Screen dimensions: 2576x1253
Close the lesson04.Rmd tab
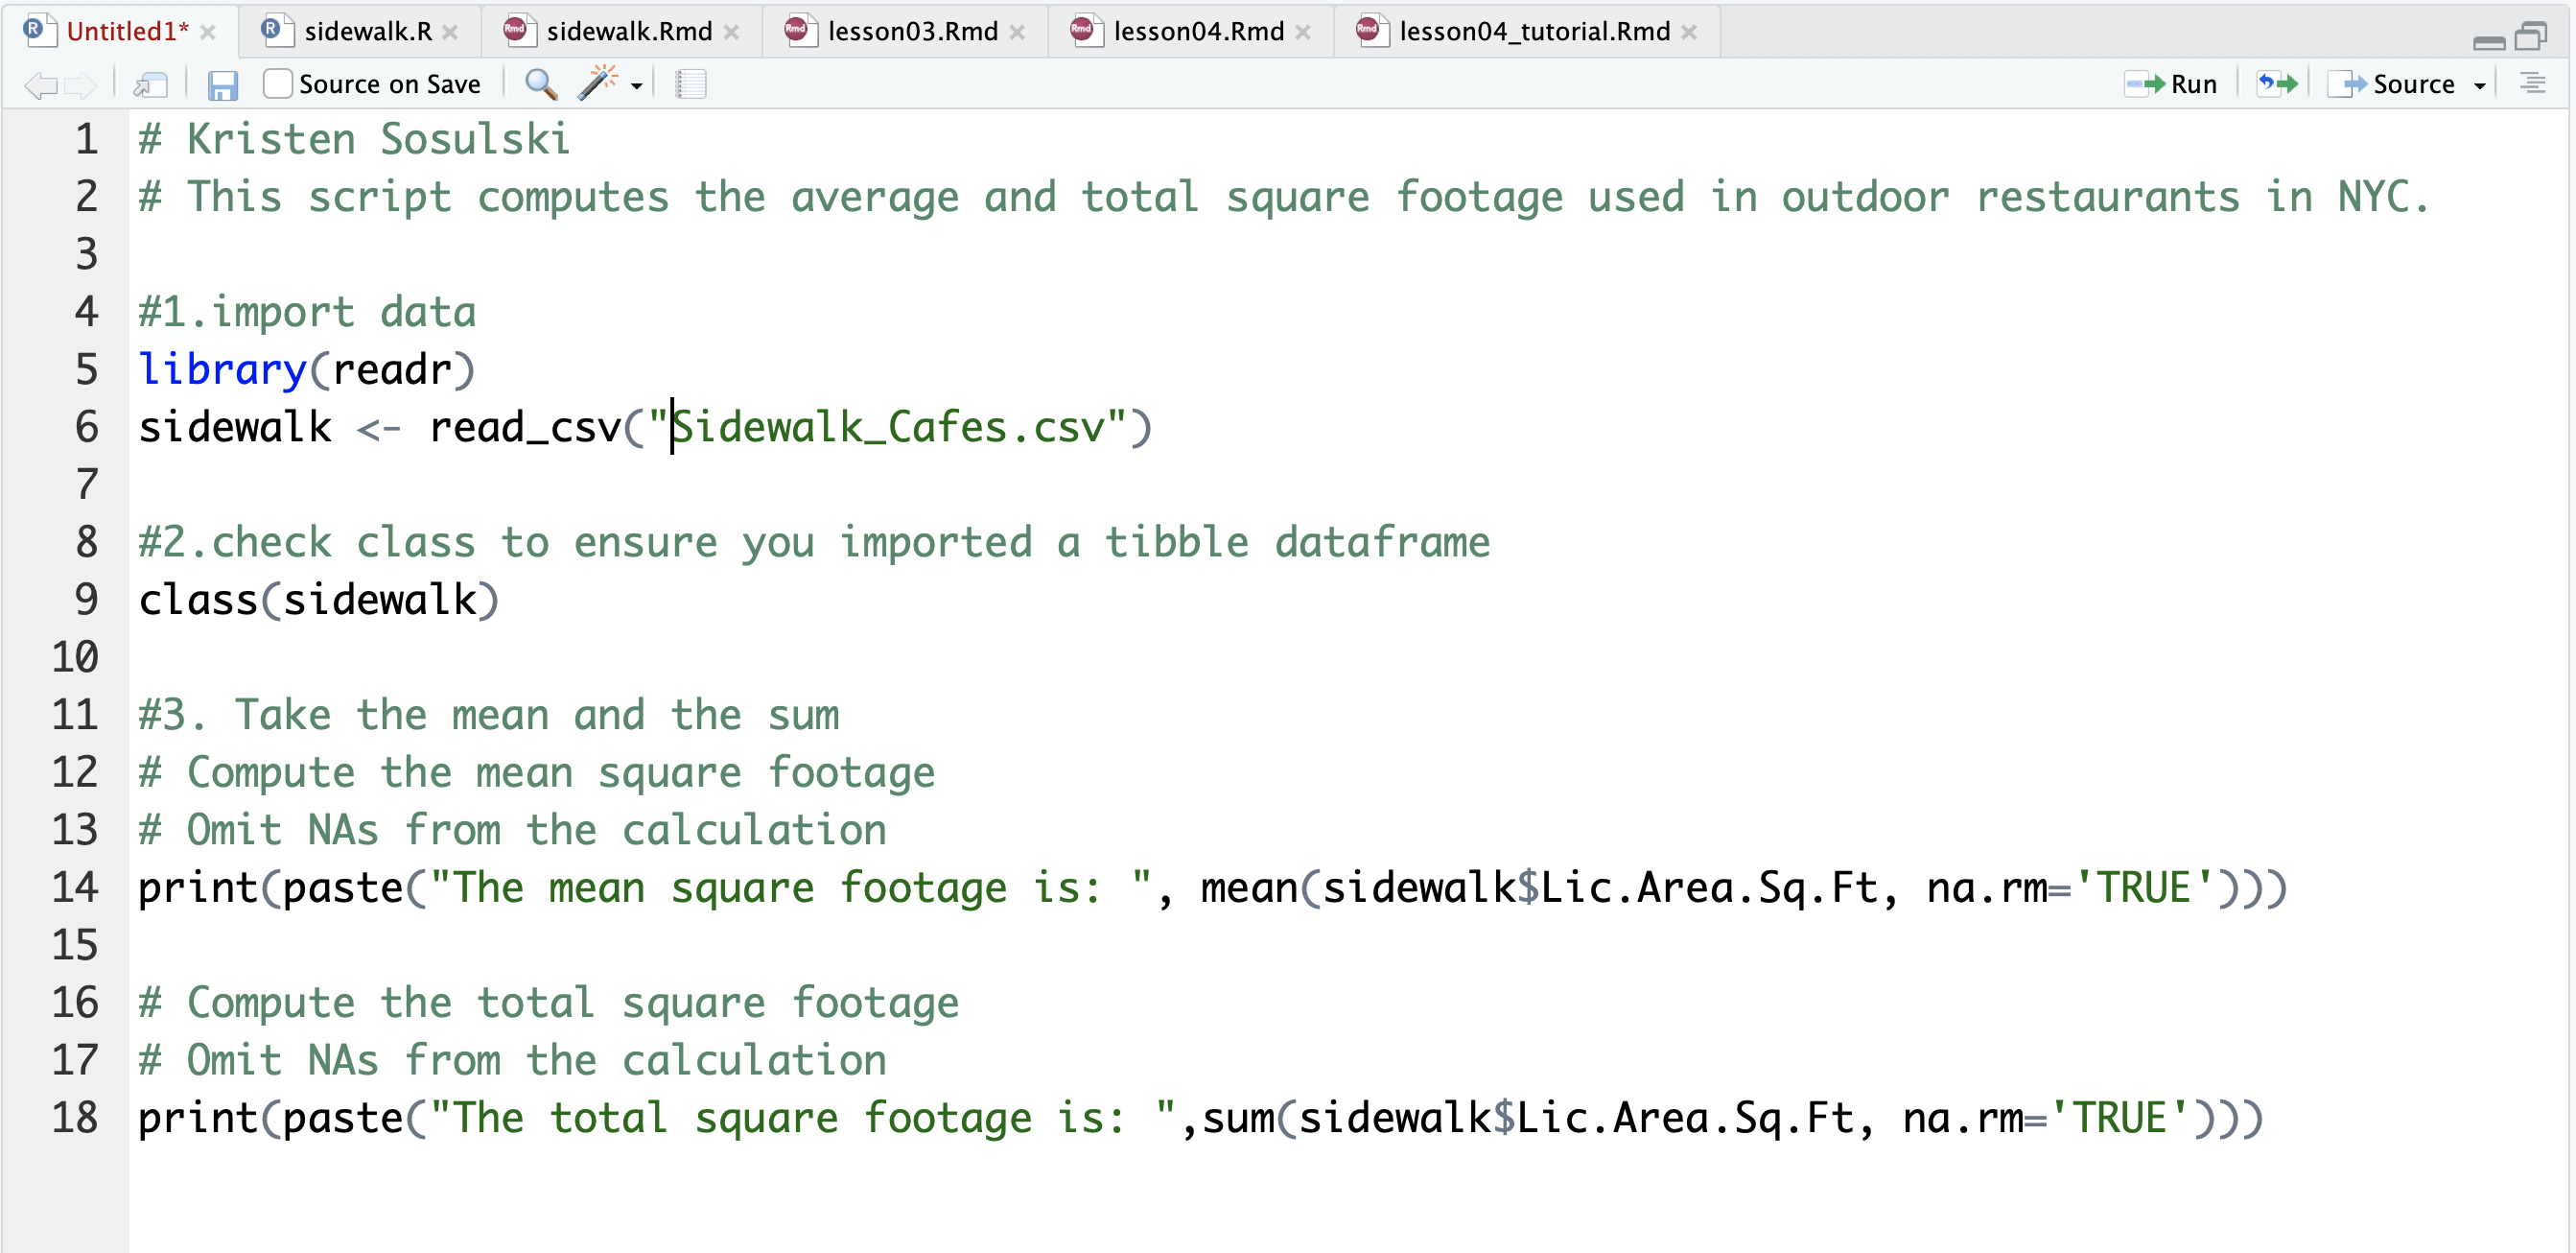tap(1304, 32)
